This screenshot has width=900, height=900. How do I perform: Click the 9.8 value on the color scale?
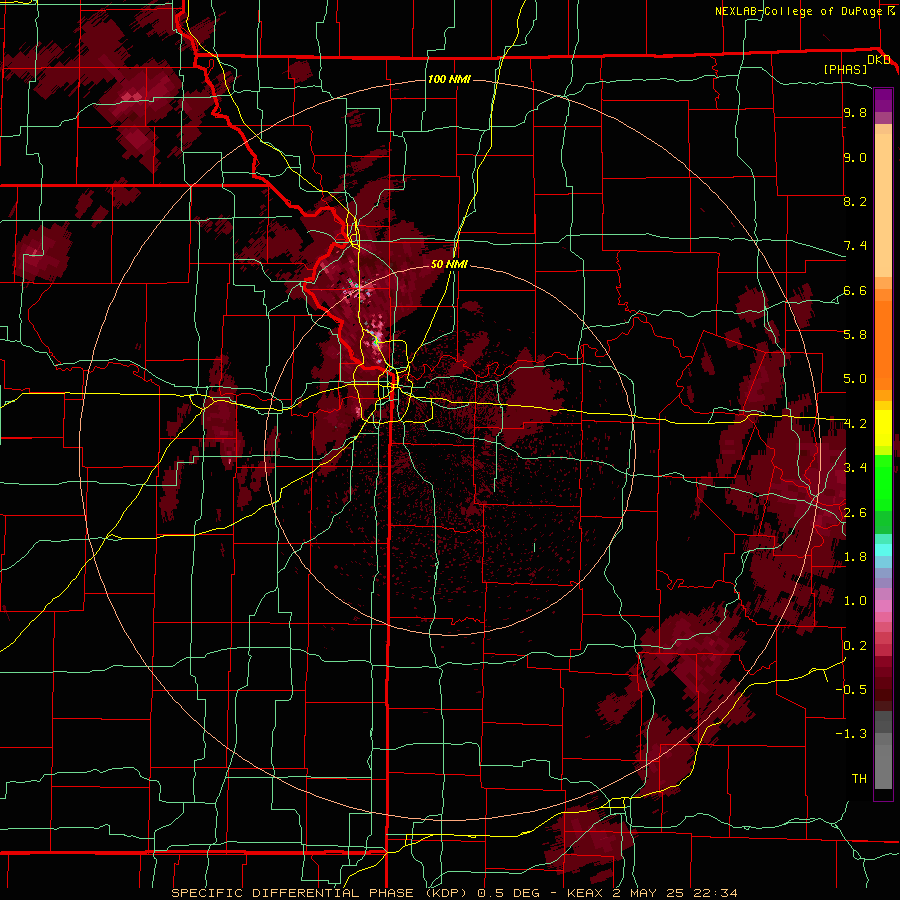pyautogui.click(x=855, y=113)
